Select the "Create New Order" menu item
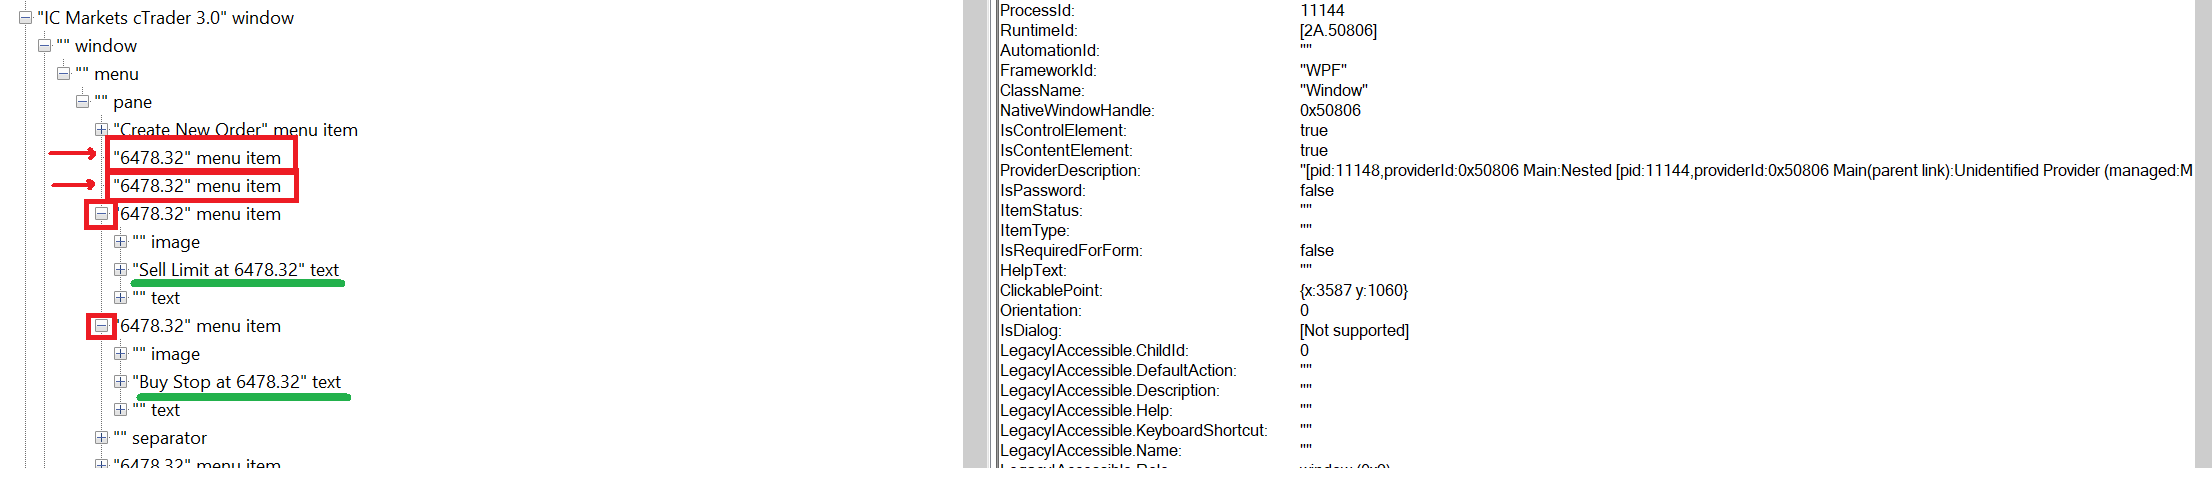Image resolution: width=2212 pixels, height=484 pixels. [236, 130]
